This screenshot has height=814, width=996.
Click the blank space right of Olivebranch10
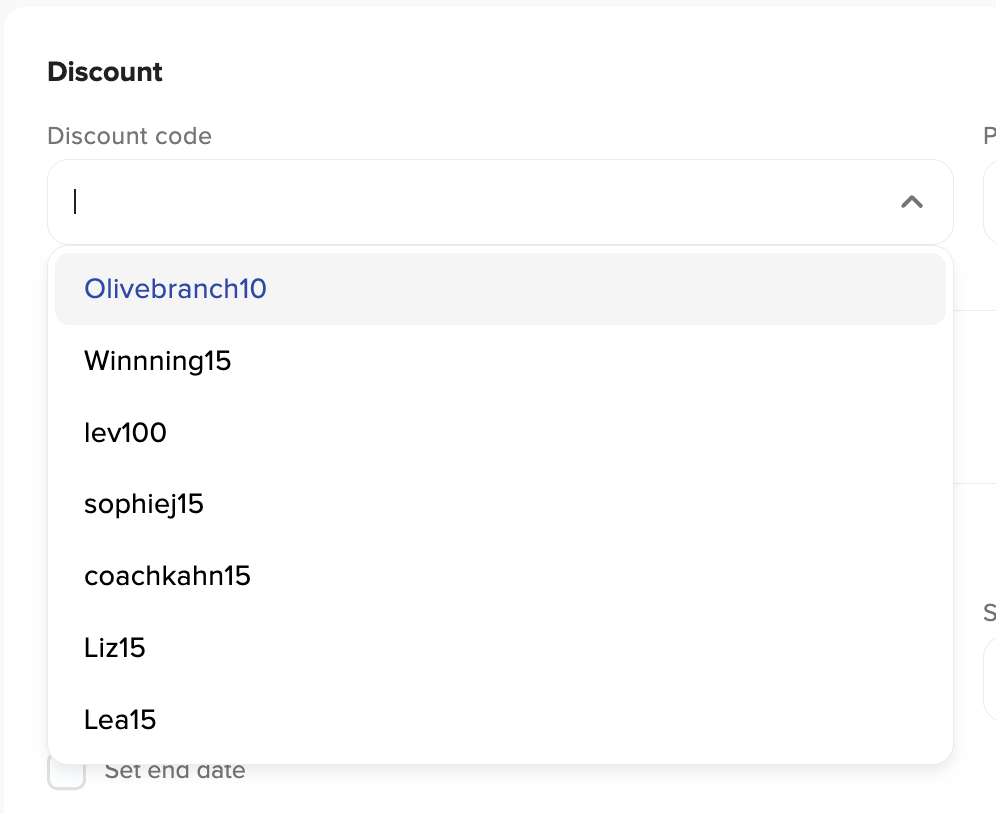click(600, 289)
